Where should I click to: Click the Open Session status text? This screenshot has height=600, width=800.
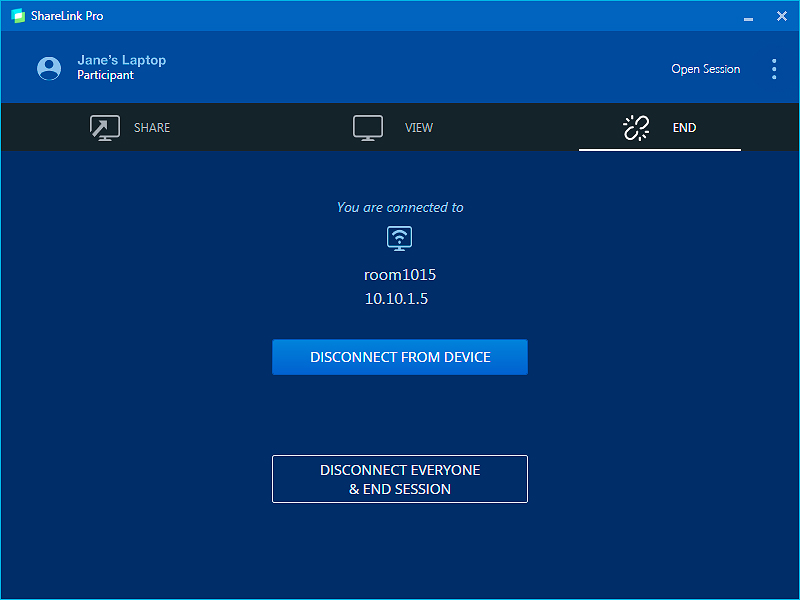(705, 69)
